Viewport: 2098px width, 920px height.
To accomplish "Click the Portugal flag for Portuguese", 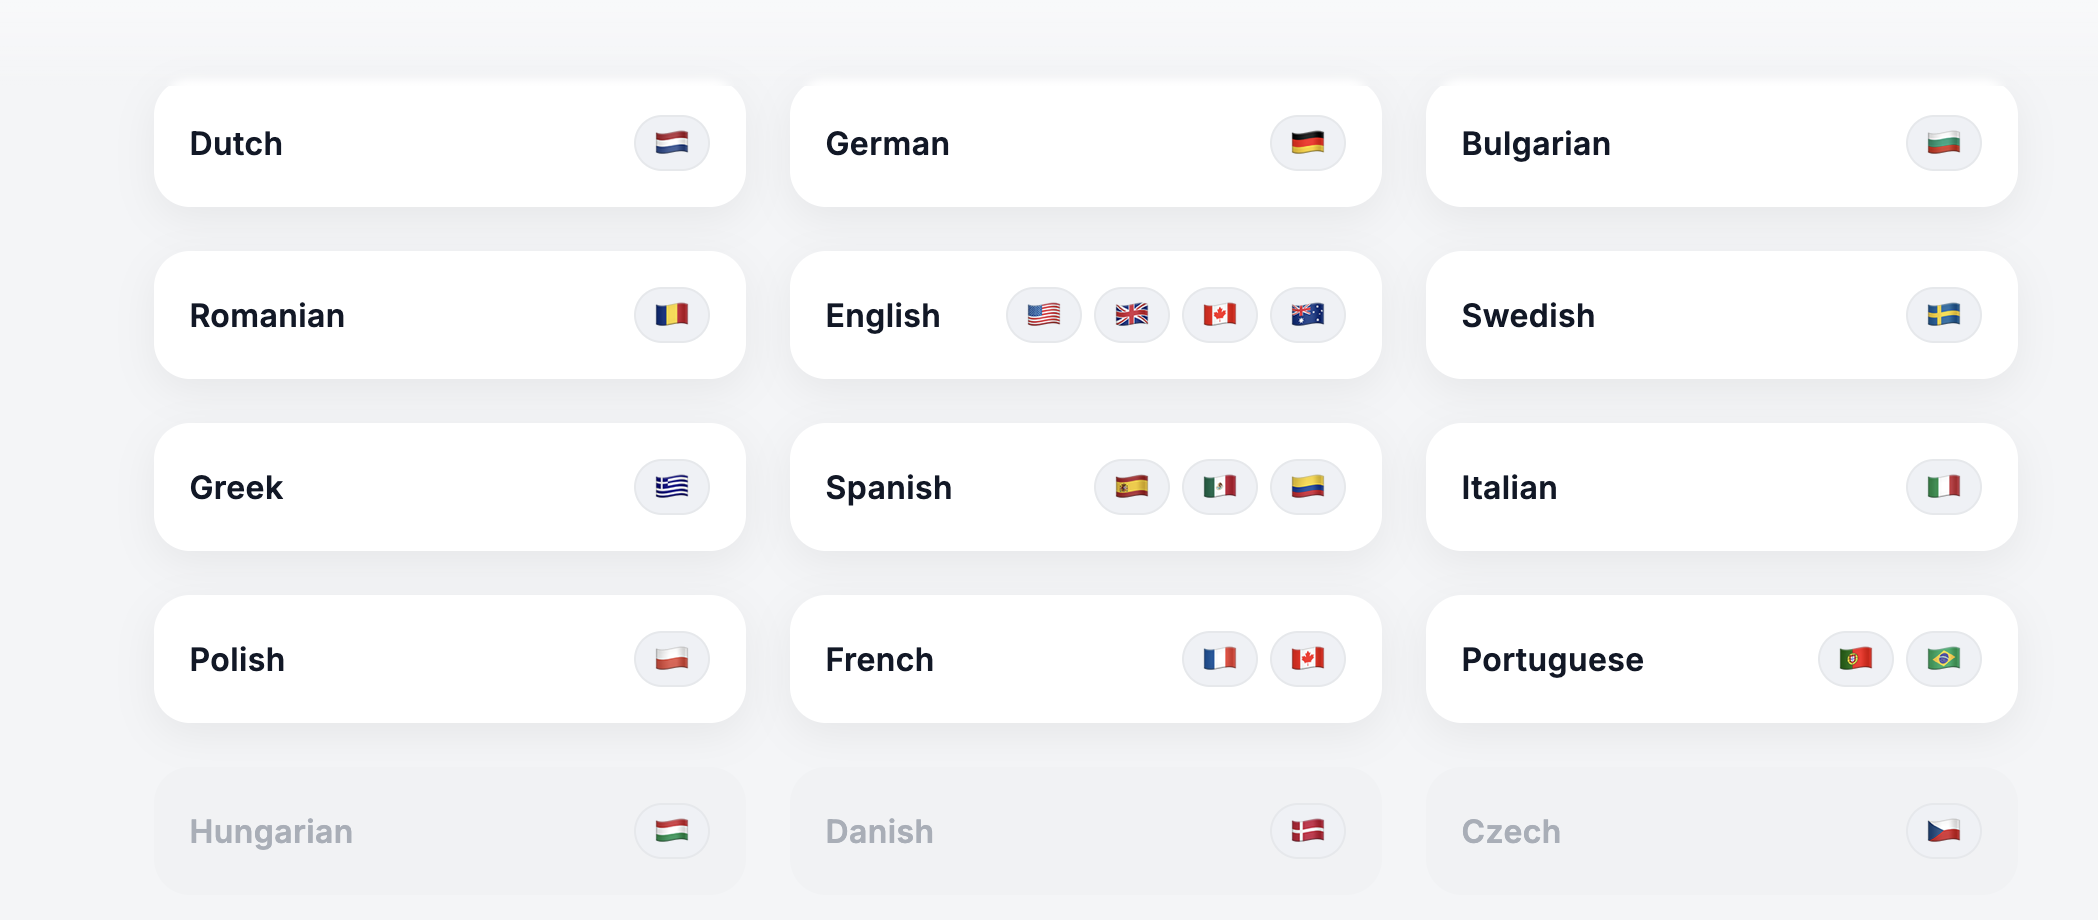I will (x=1855, y=659).
